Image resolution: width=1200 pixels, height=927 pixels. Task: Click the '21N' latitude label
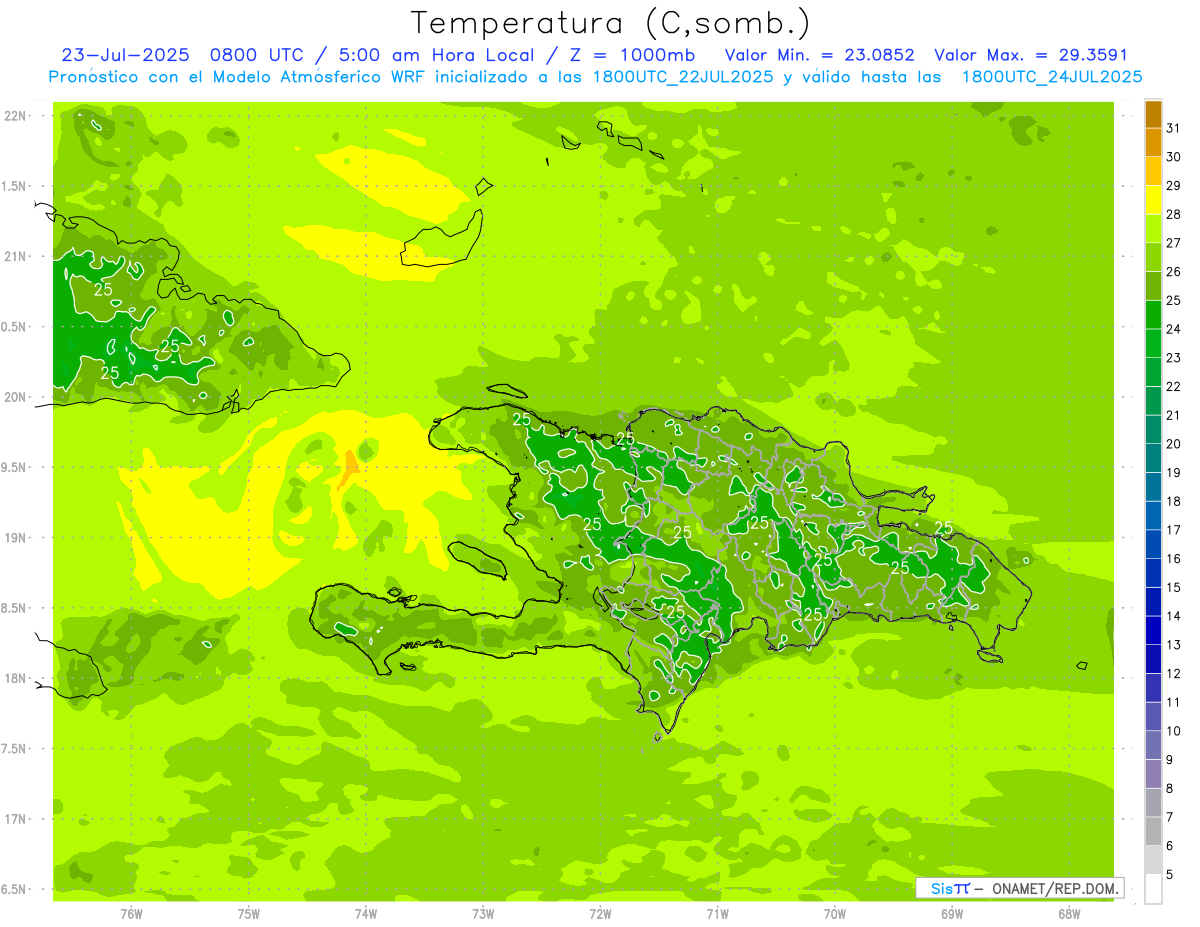coord(16,256)
